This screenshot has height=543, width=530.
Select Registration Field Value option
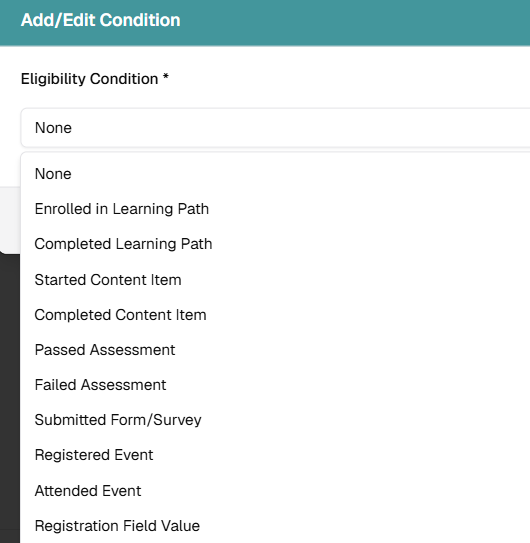(x=275, y=526)
